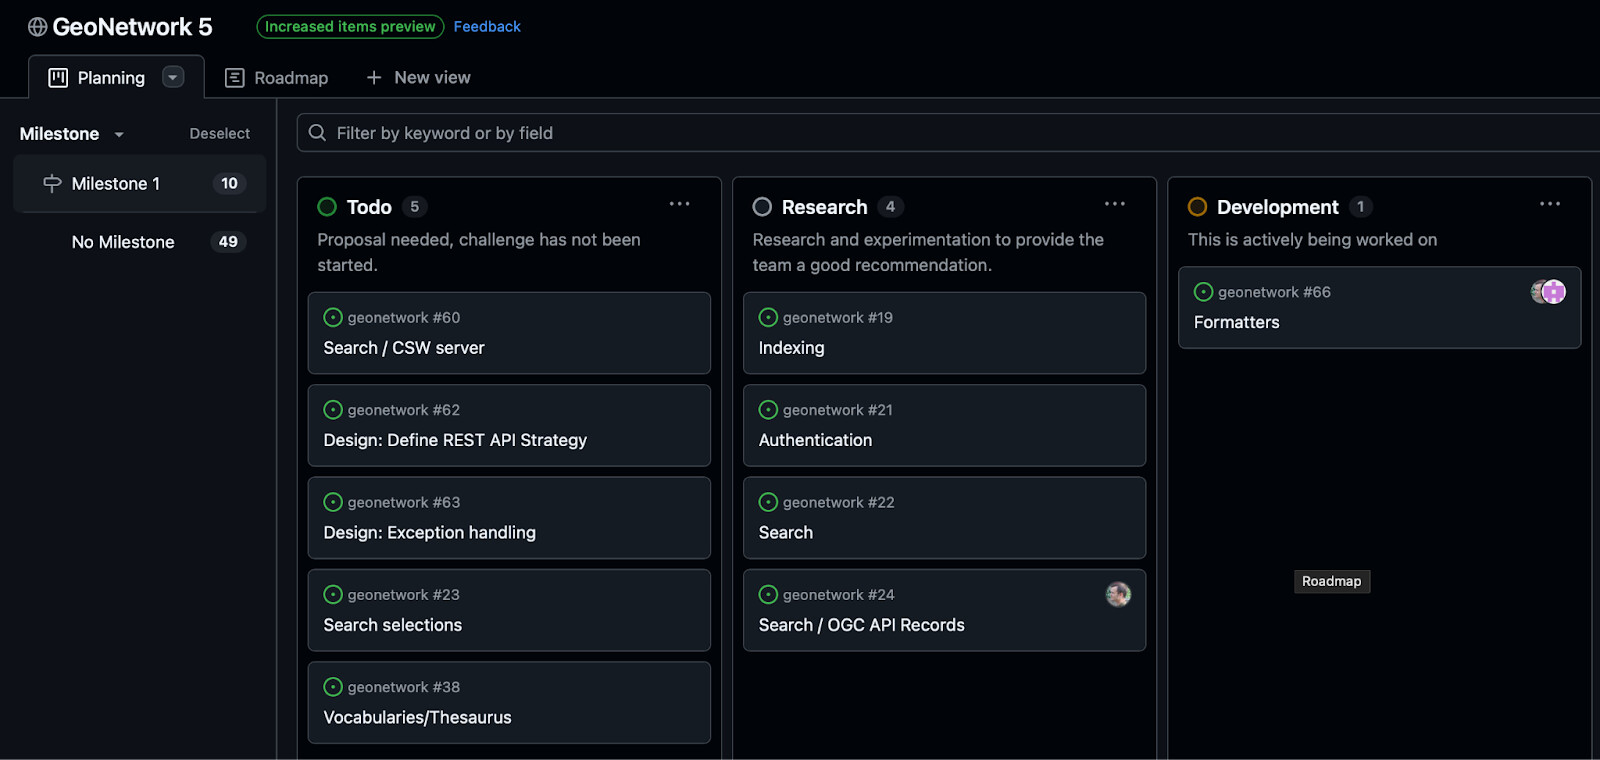The width and height of the screenshot is (1600, 760).
Task: Open the Milestone grouping dropdown
Action: click(x=72, y=134)
